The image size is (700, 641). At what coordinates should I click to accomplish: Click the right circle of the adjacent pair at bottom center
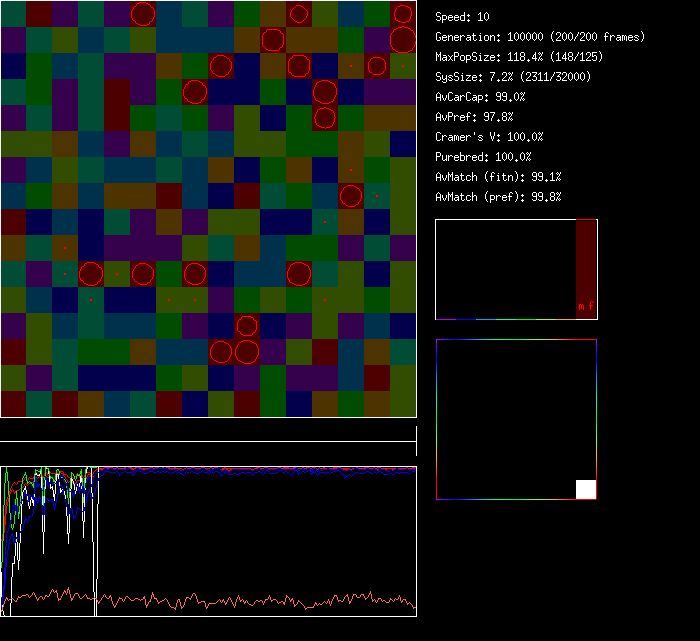(x=246, y=352)
